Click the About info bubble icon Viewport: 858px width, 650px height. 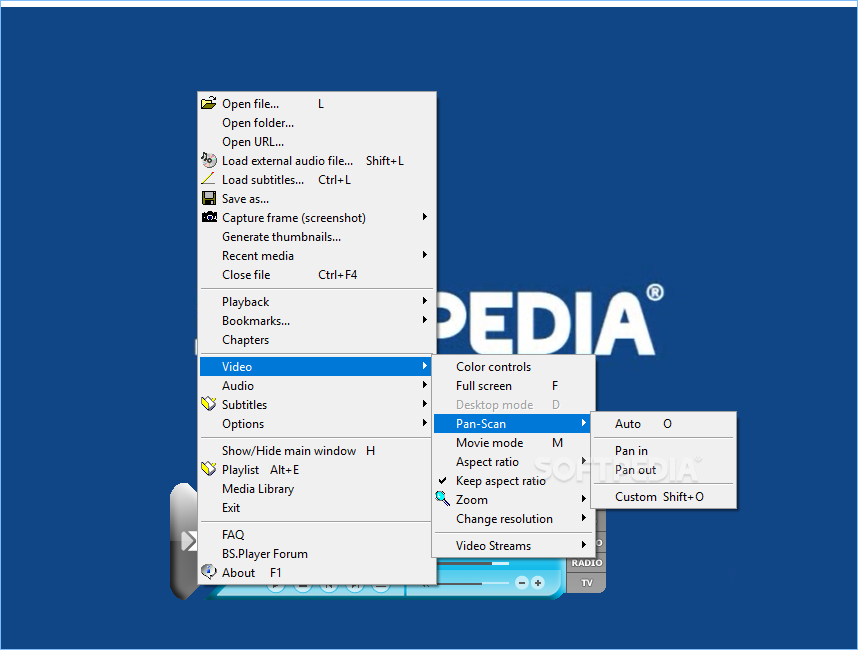(208, 572)
